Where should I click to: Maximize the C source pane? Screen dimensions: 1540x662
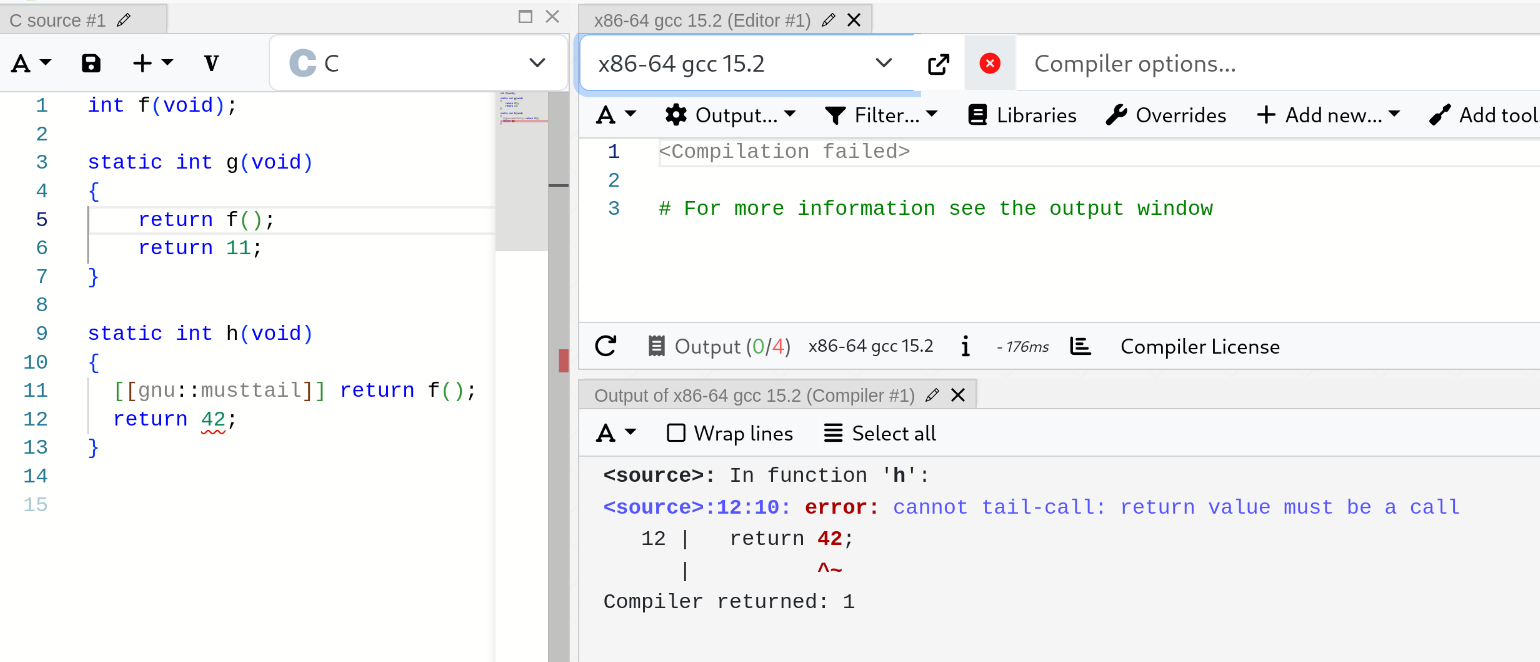[x=526, y=16]
